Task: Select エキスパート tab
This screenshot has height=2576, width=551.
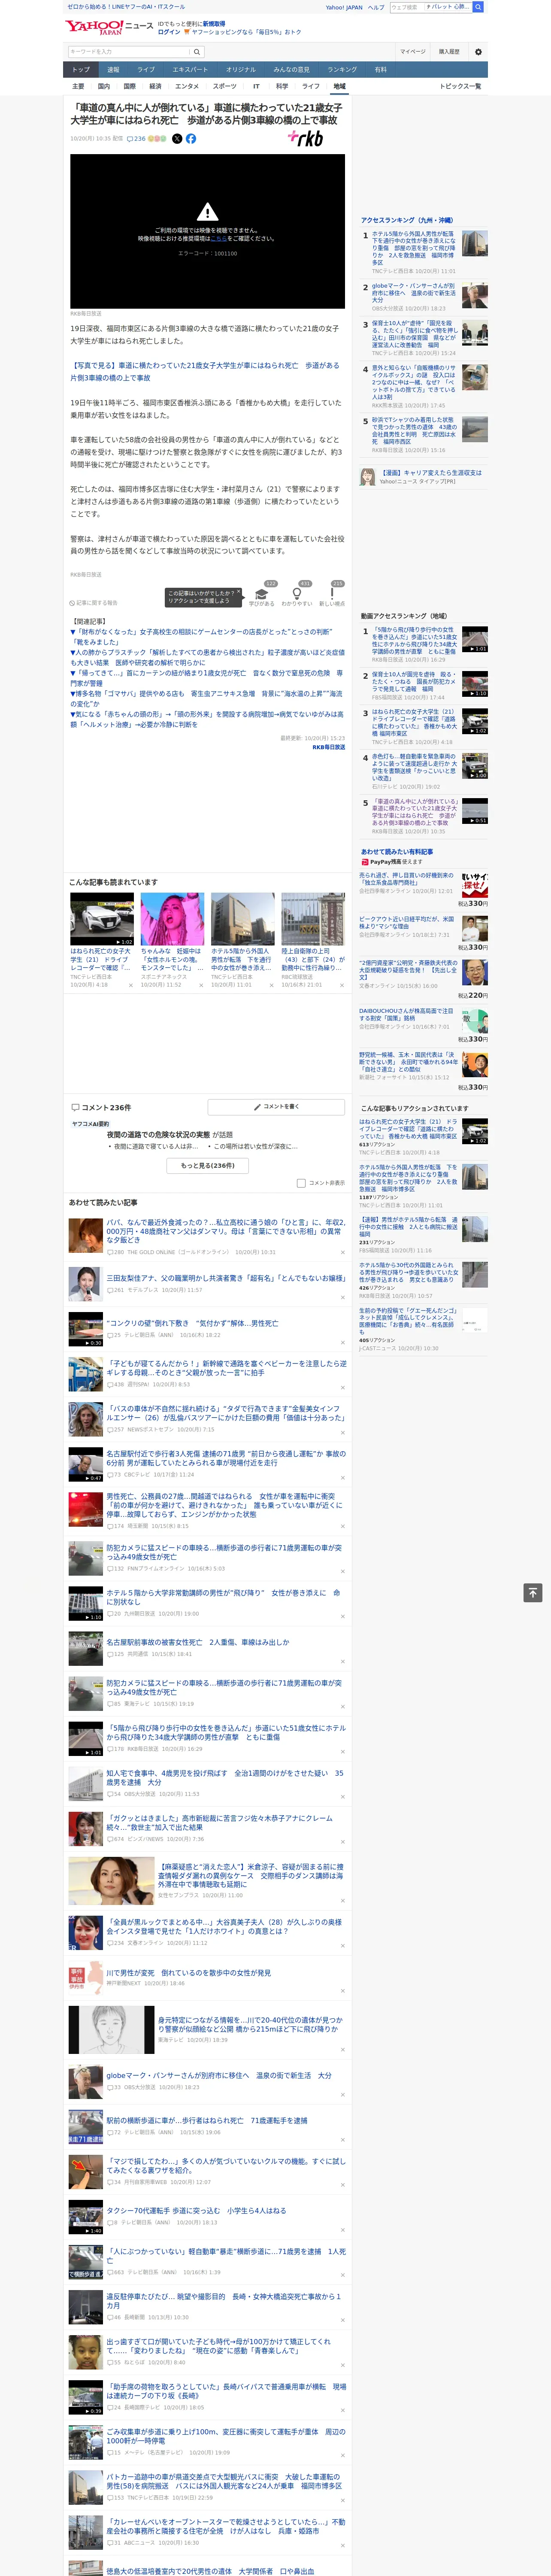Action: (190, 70)
